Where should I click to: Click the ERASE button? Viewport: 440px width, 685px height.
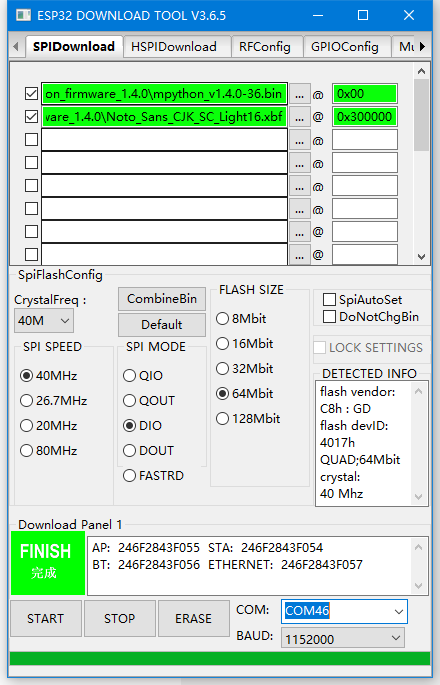[194, 619]
